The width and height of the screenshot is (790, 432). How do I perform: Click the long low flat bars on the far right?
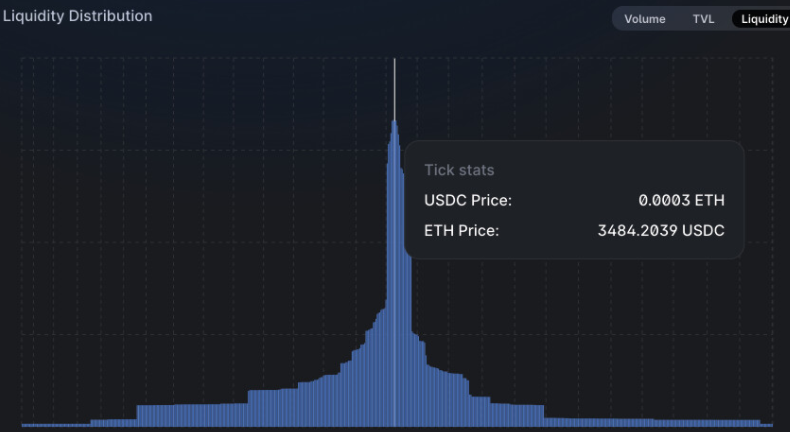point(652,422)
